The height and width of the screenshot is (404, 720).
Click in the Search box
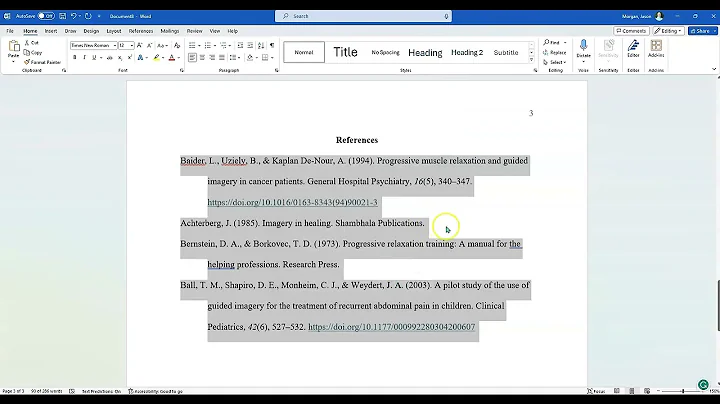363,16
